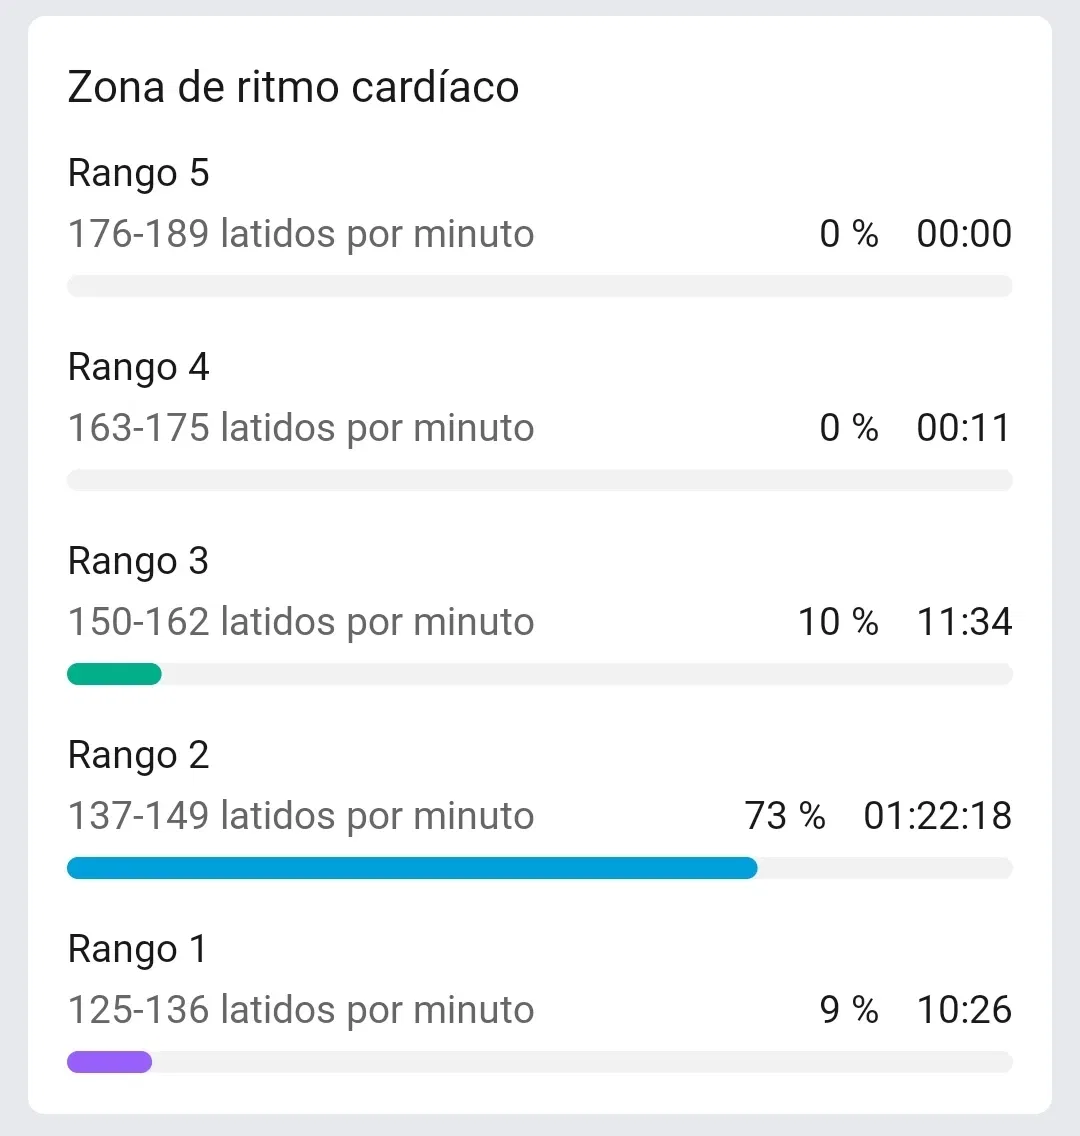Click the 00:00 duration for Rango 5
This screenshot has height=1136, width=1080.
coord(964,234)
